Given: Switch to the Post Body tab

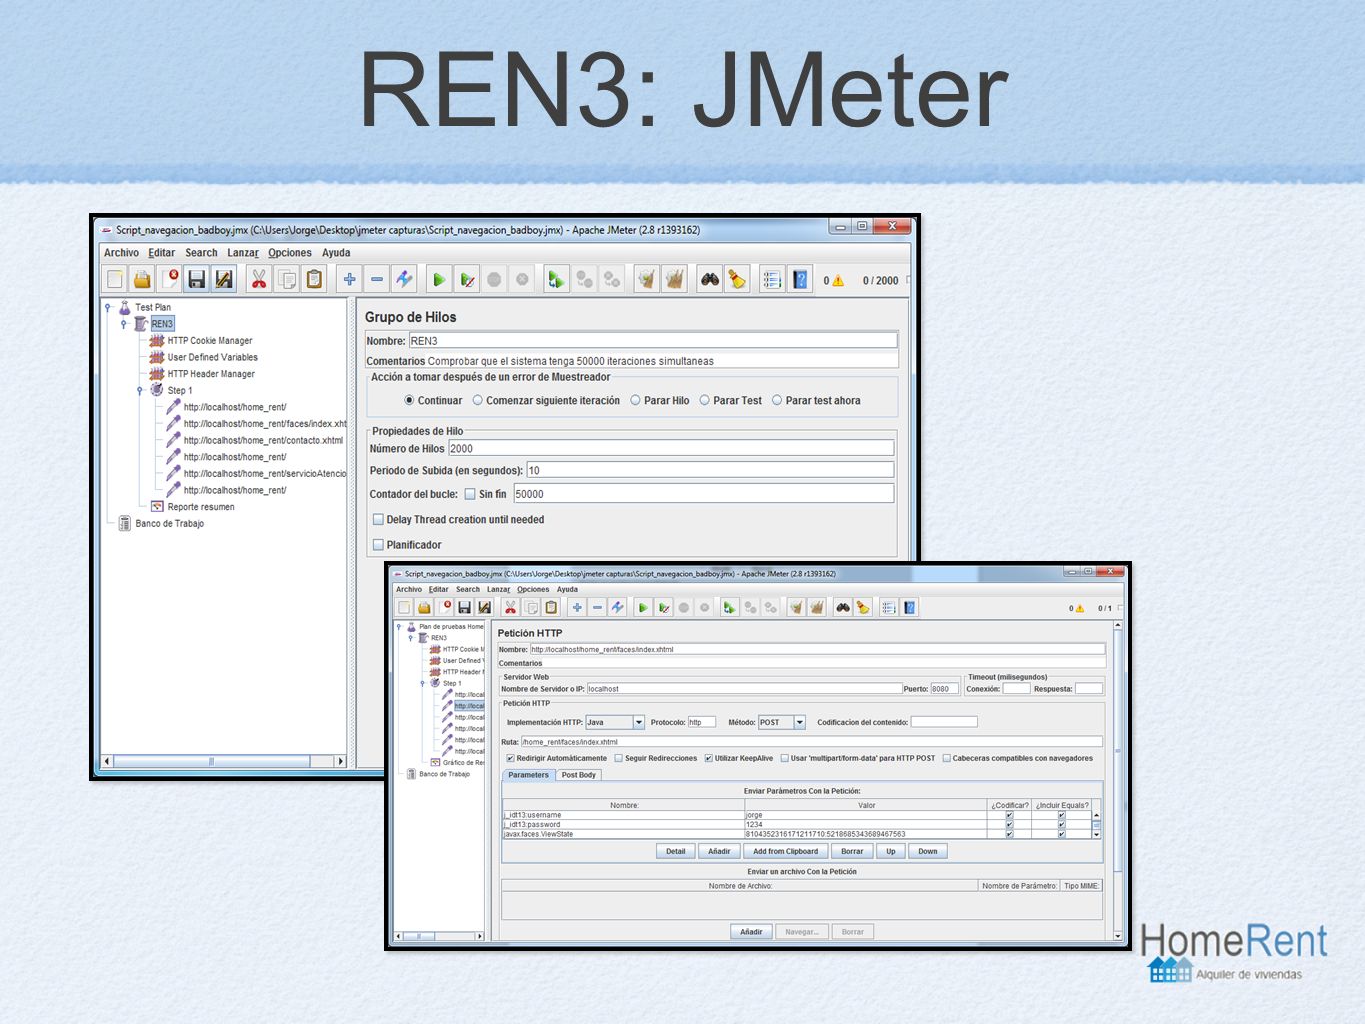Looking at the screenshot, I should (578, 775).
